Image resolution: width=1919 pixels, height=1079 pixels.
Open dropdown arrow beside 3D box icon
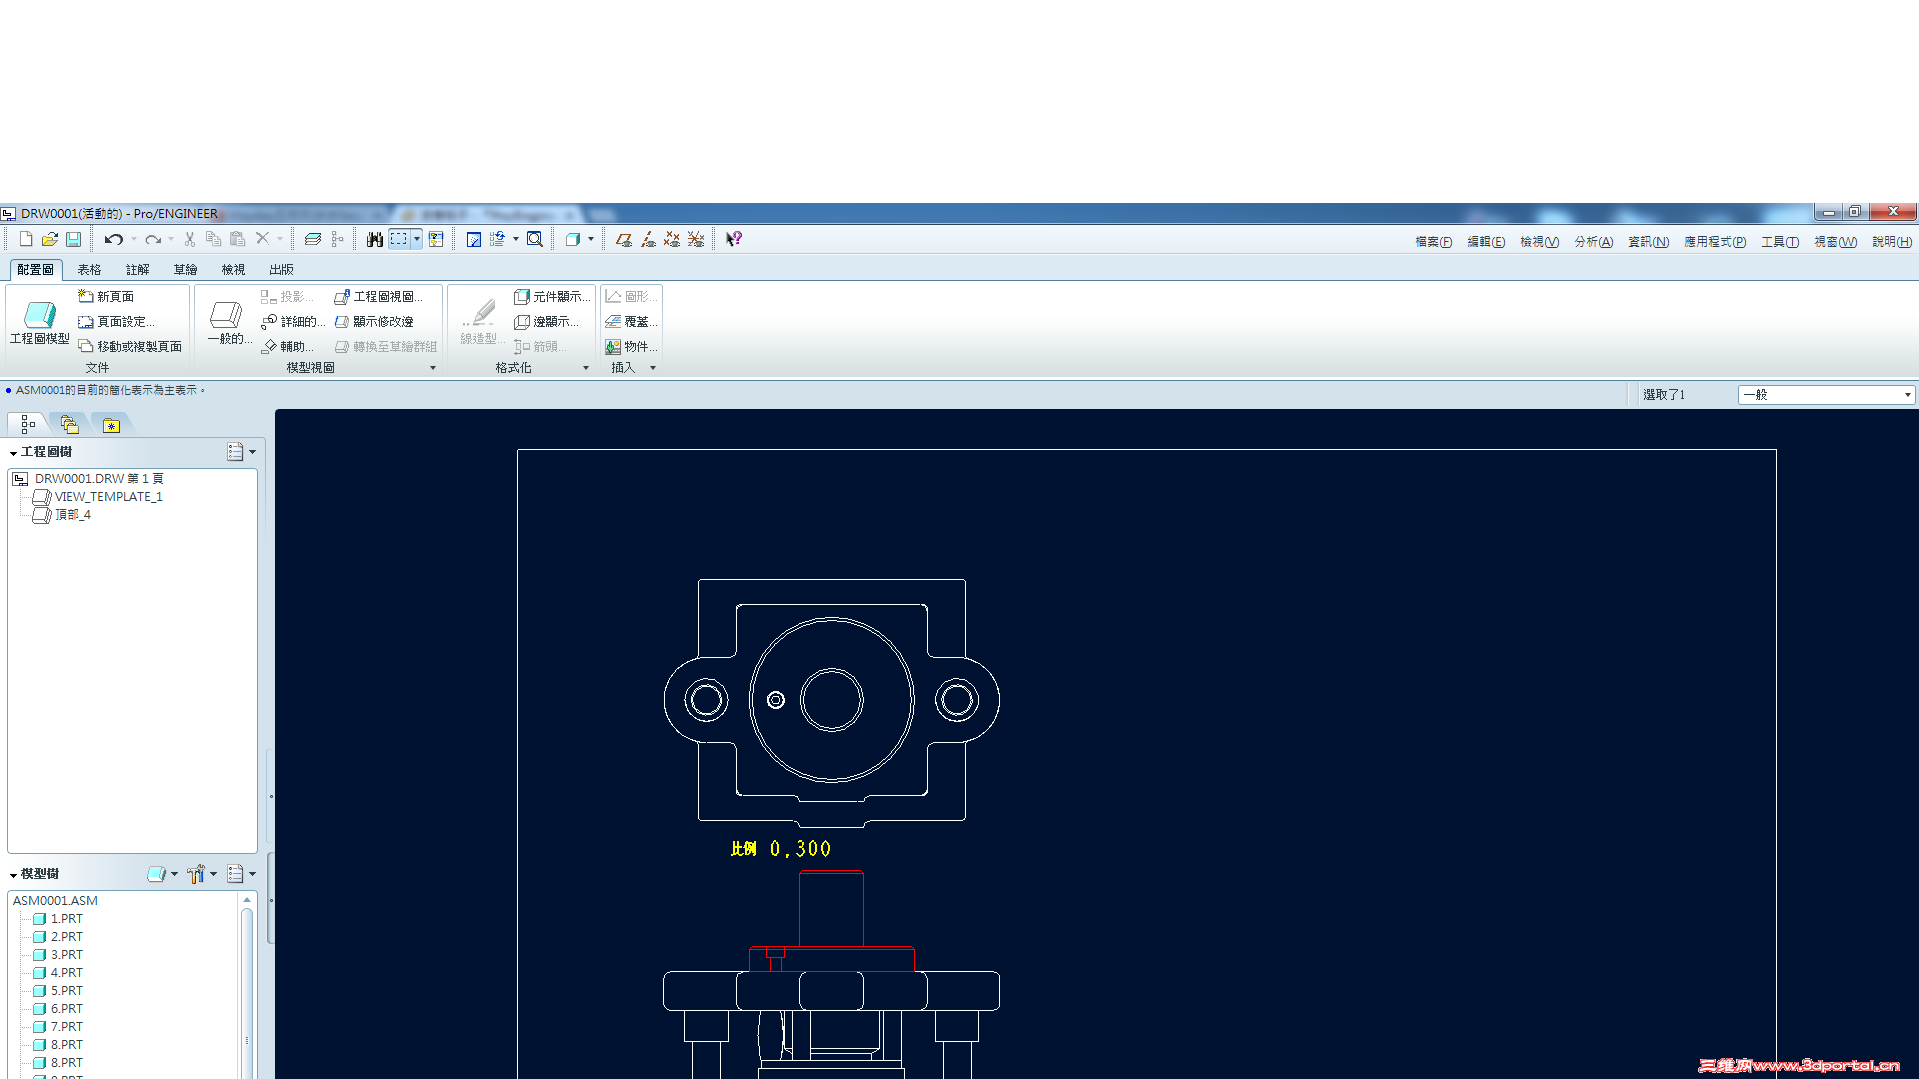[591, 239]
